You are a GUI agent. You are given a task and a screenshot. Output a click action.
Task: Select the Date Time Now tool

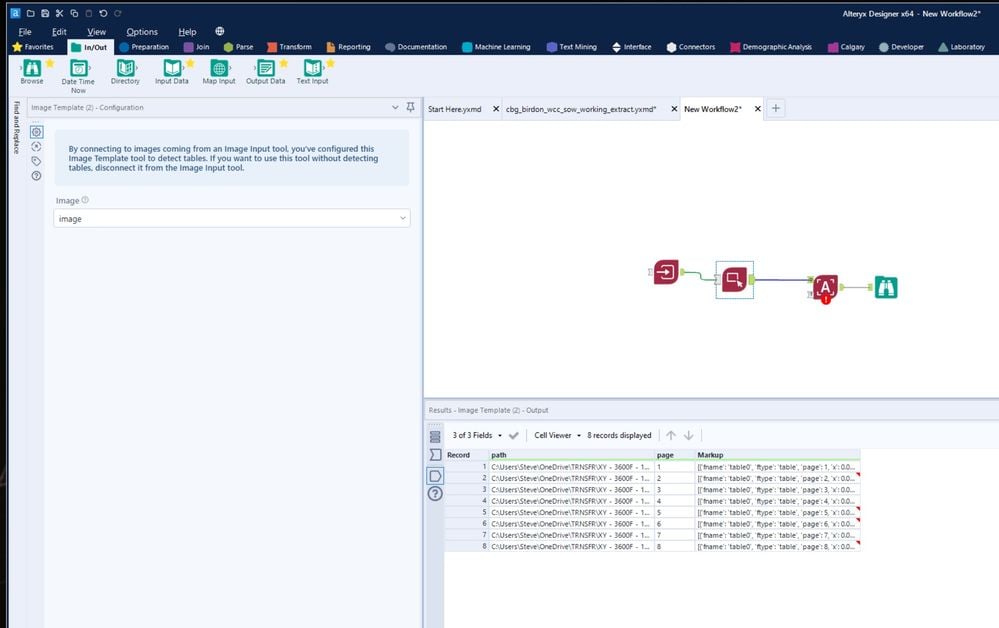(78, 76)
